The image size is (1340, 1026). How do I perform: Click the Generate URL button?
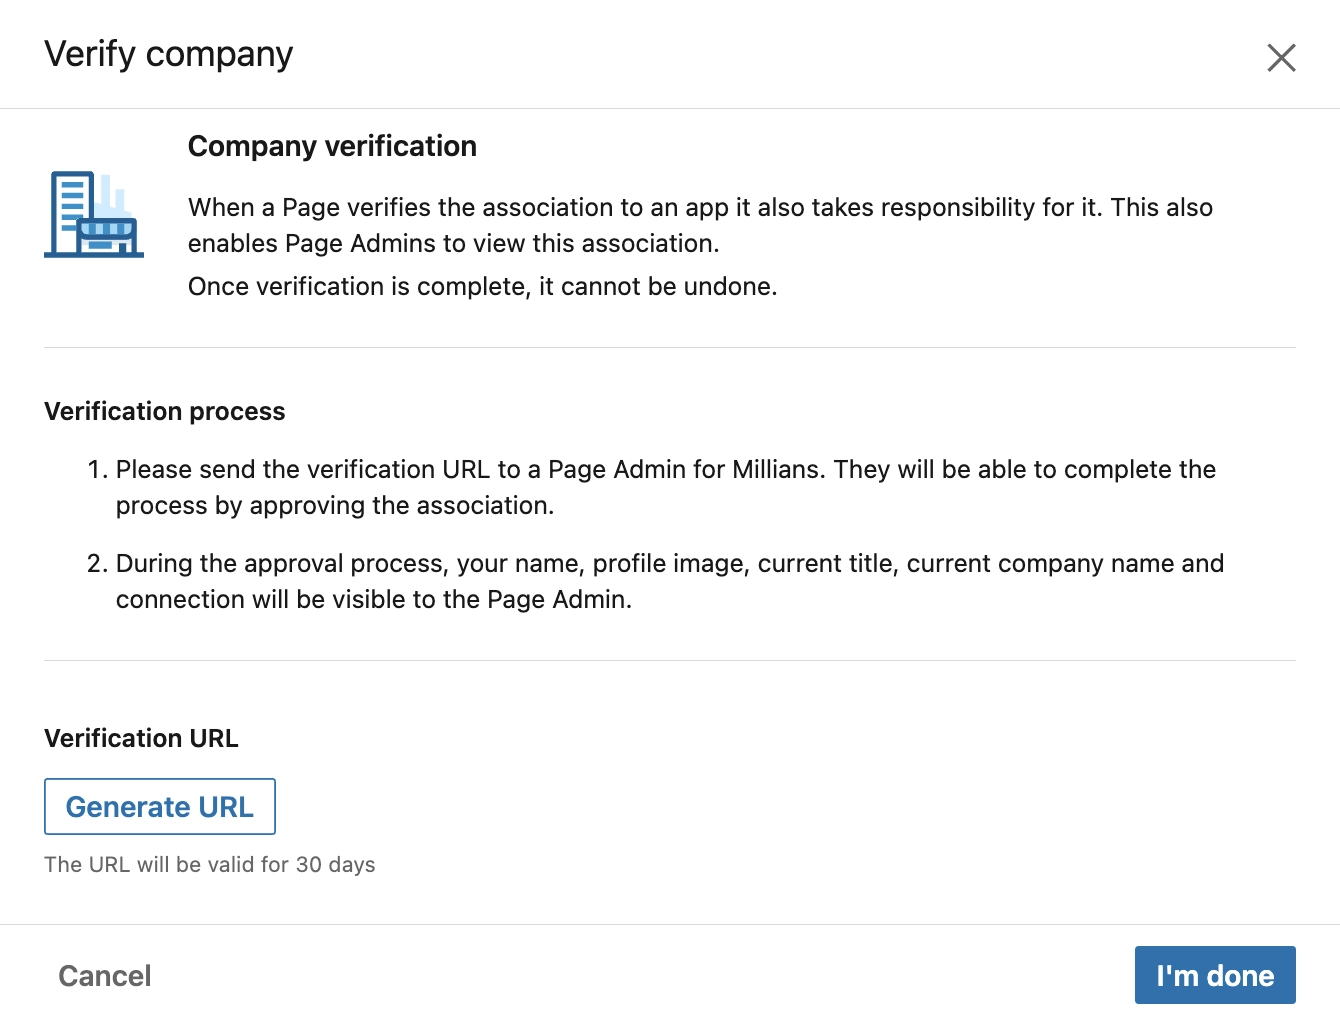pos(160,806)
